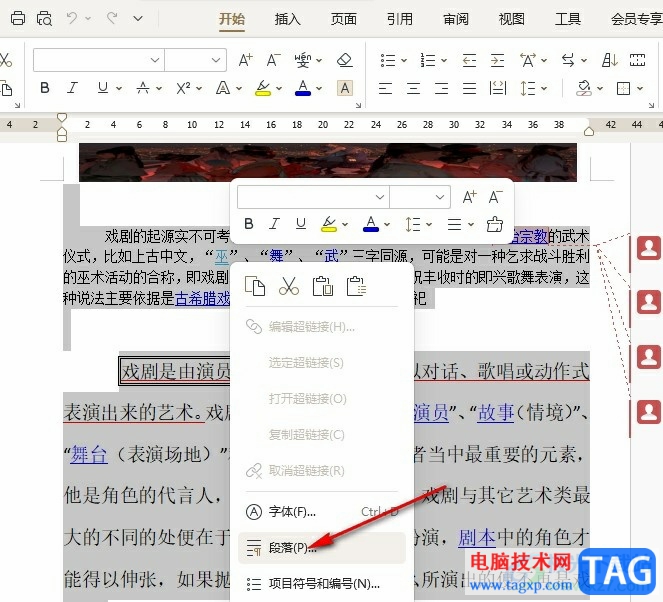Open the 工具 ribbon tab
Viewport: 663px width, 602px height.
point(567,19)
